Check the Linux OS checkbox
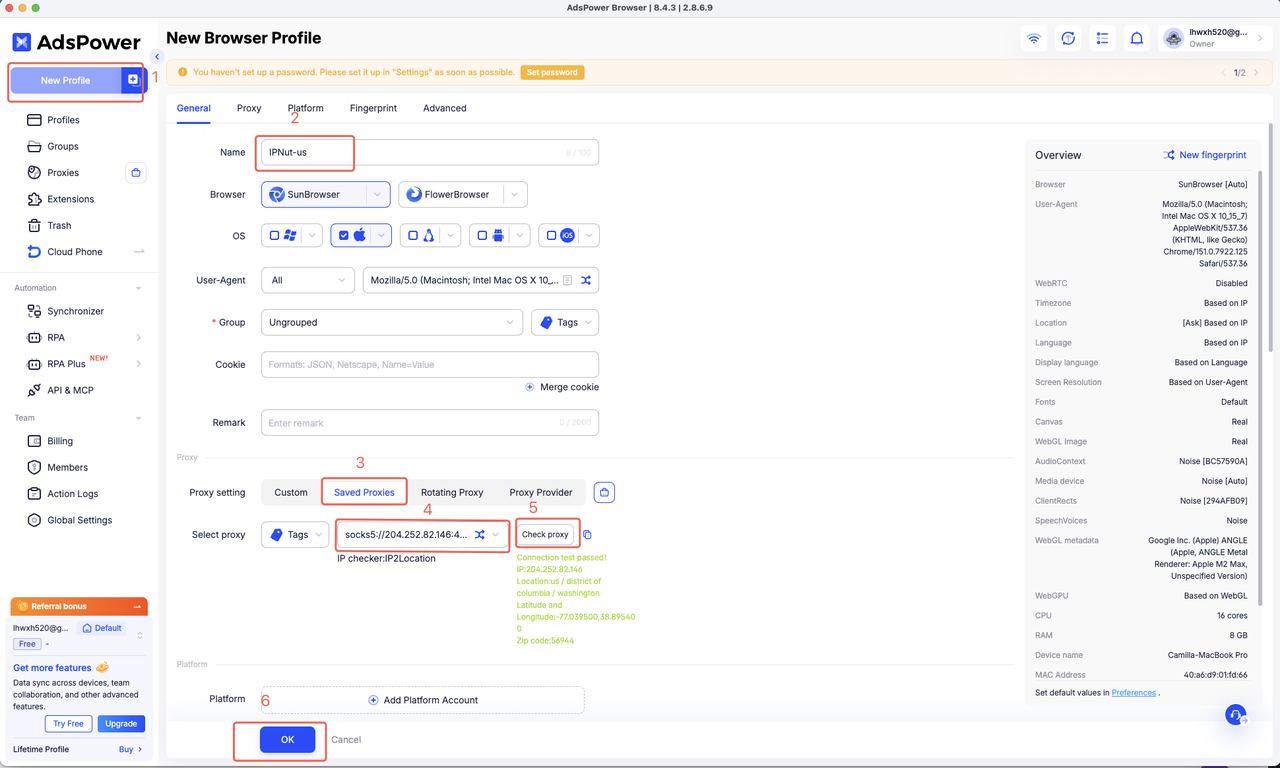1280x768 pixels. [413, 236]
